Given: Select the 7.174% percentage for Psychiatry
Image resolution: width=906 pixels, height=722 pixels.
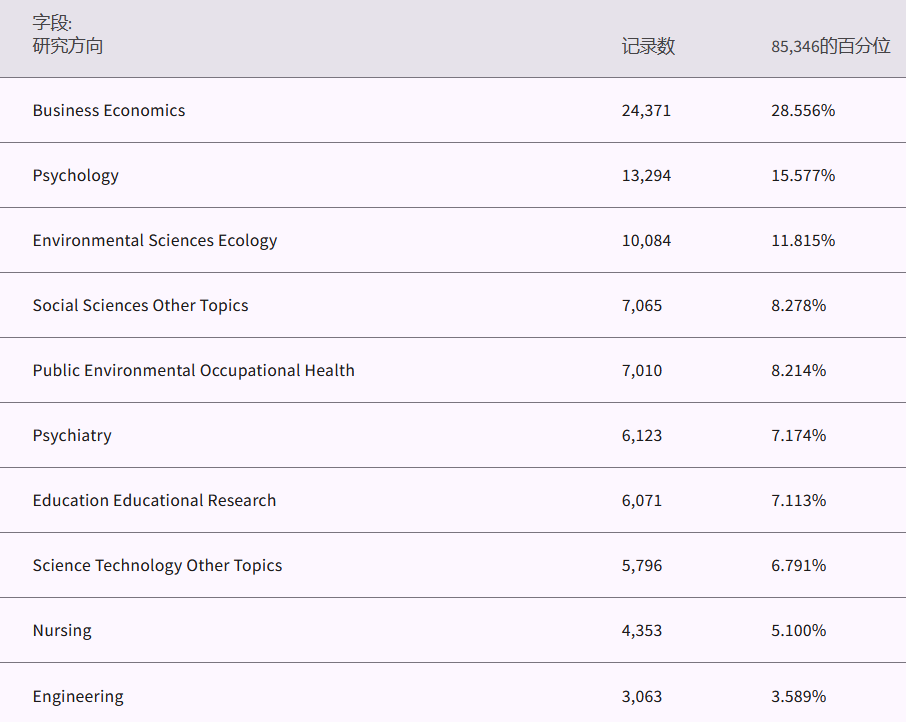Looking at the screenshot, I should (x=798, y=435).
